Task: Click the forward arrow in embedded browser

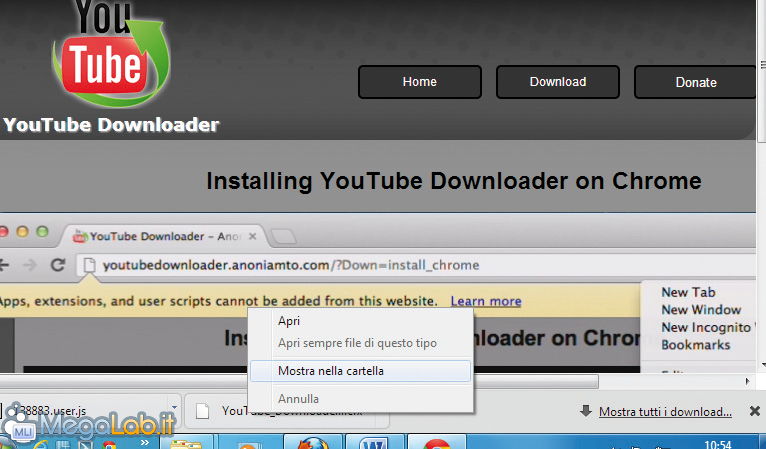Action: (x=30, y=265)
